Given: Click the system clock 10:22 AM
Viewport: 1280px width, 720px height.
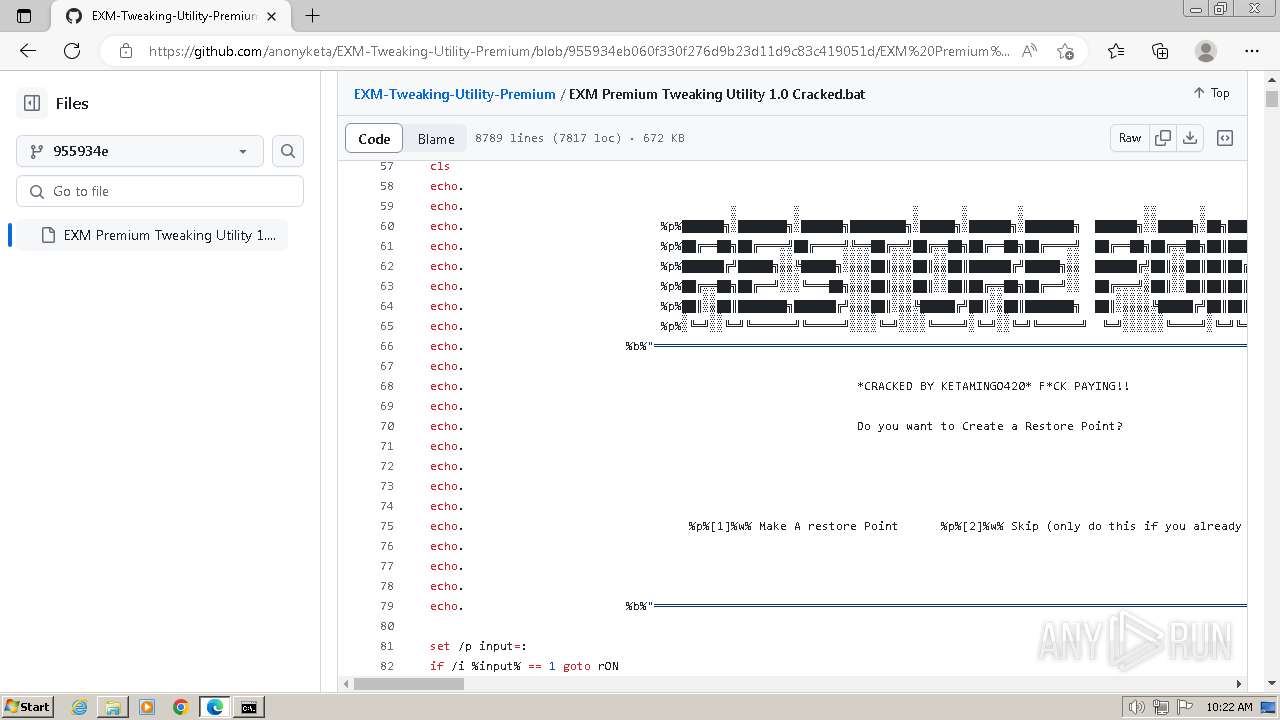Looking at the screenshot, I should [1229, 707].
